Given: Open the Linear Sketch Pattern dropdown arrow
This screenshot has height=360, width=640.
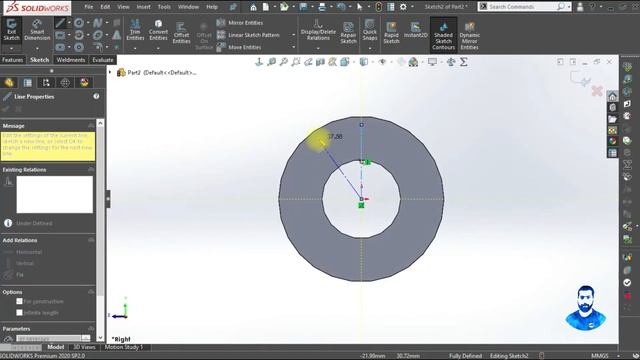Looking at the screenshot, I should tap(293, 35).
